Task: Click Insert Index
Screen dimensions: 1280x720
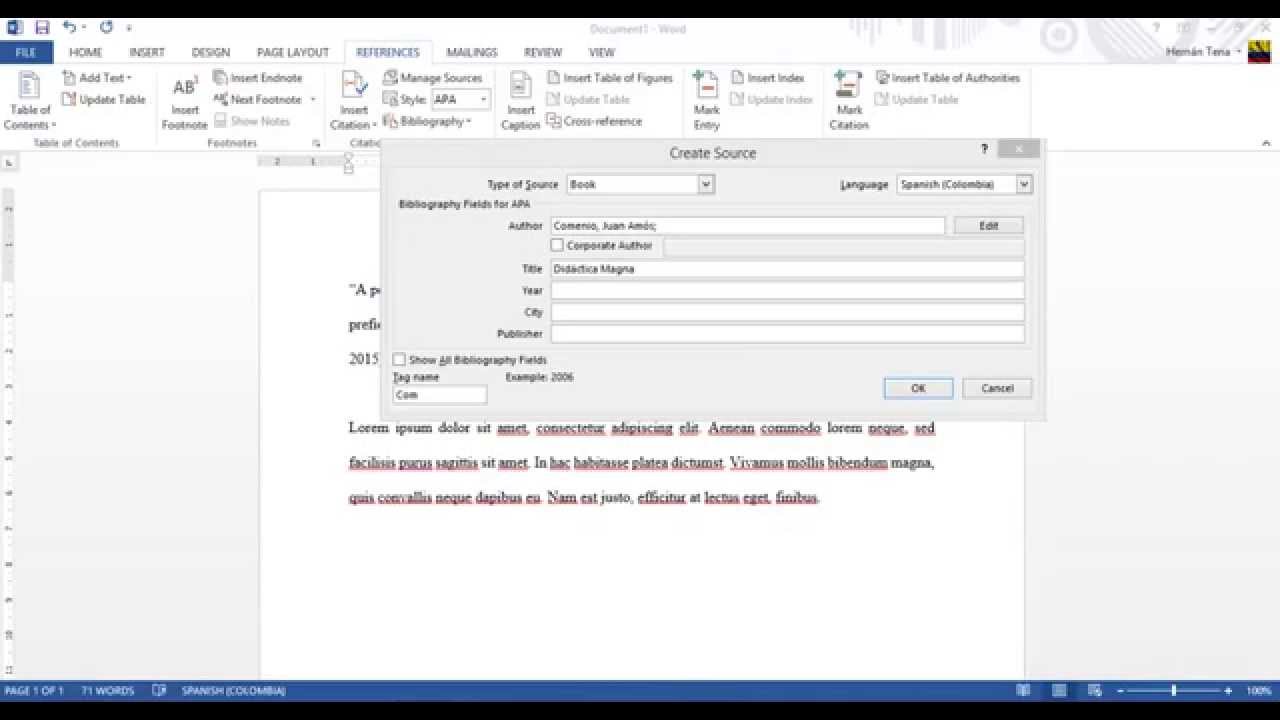Action: (768, 78)
